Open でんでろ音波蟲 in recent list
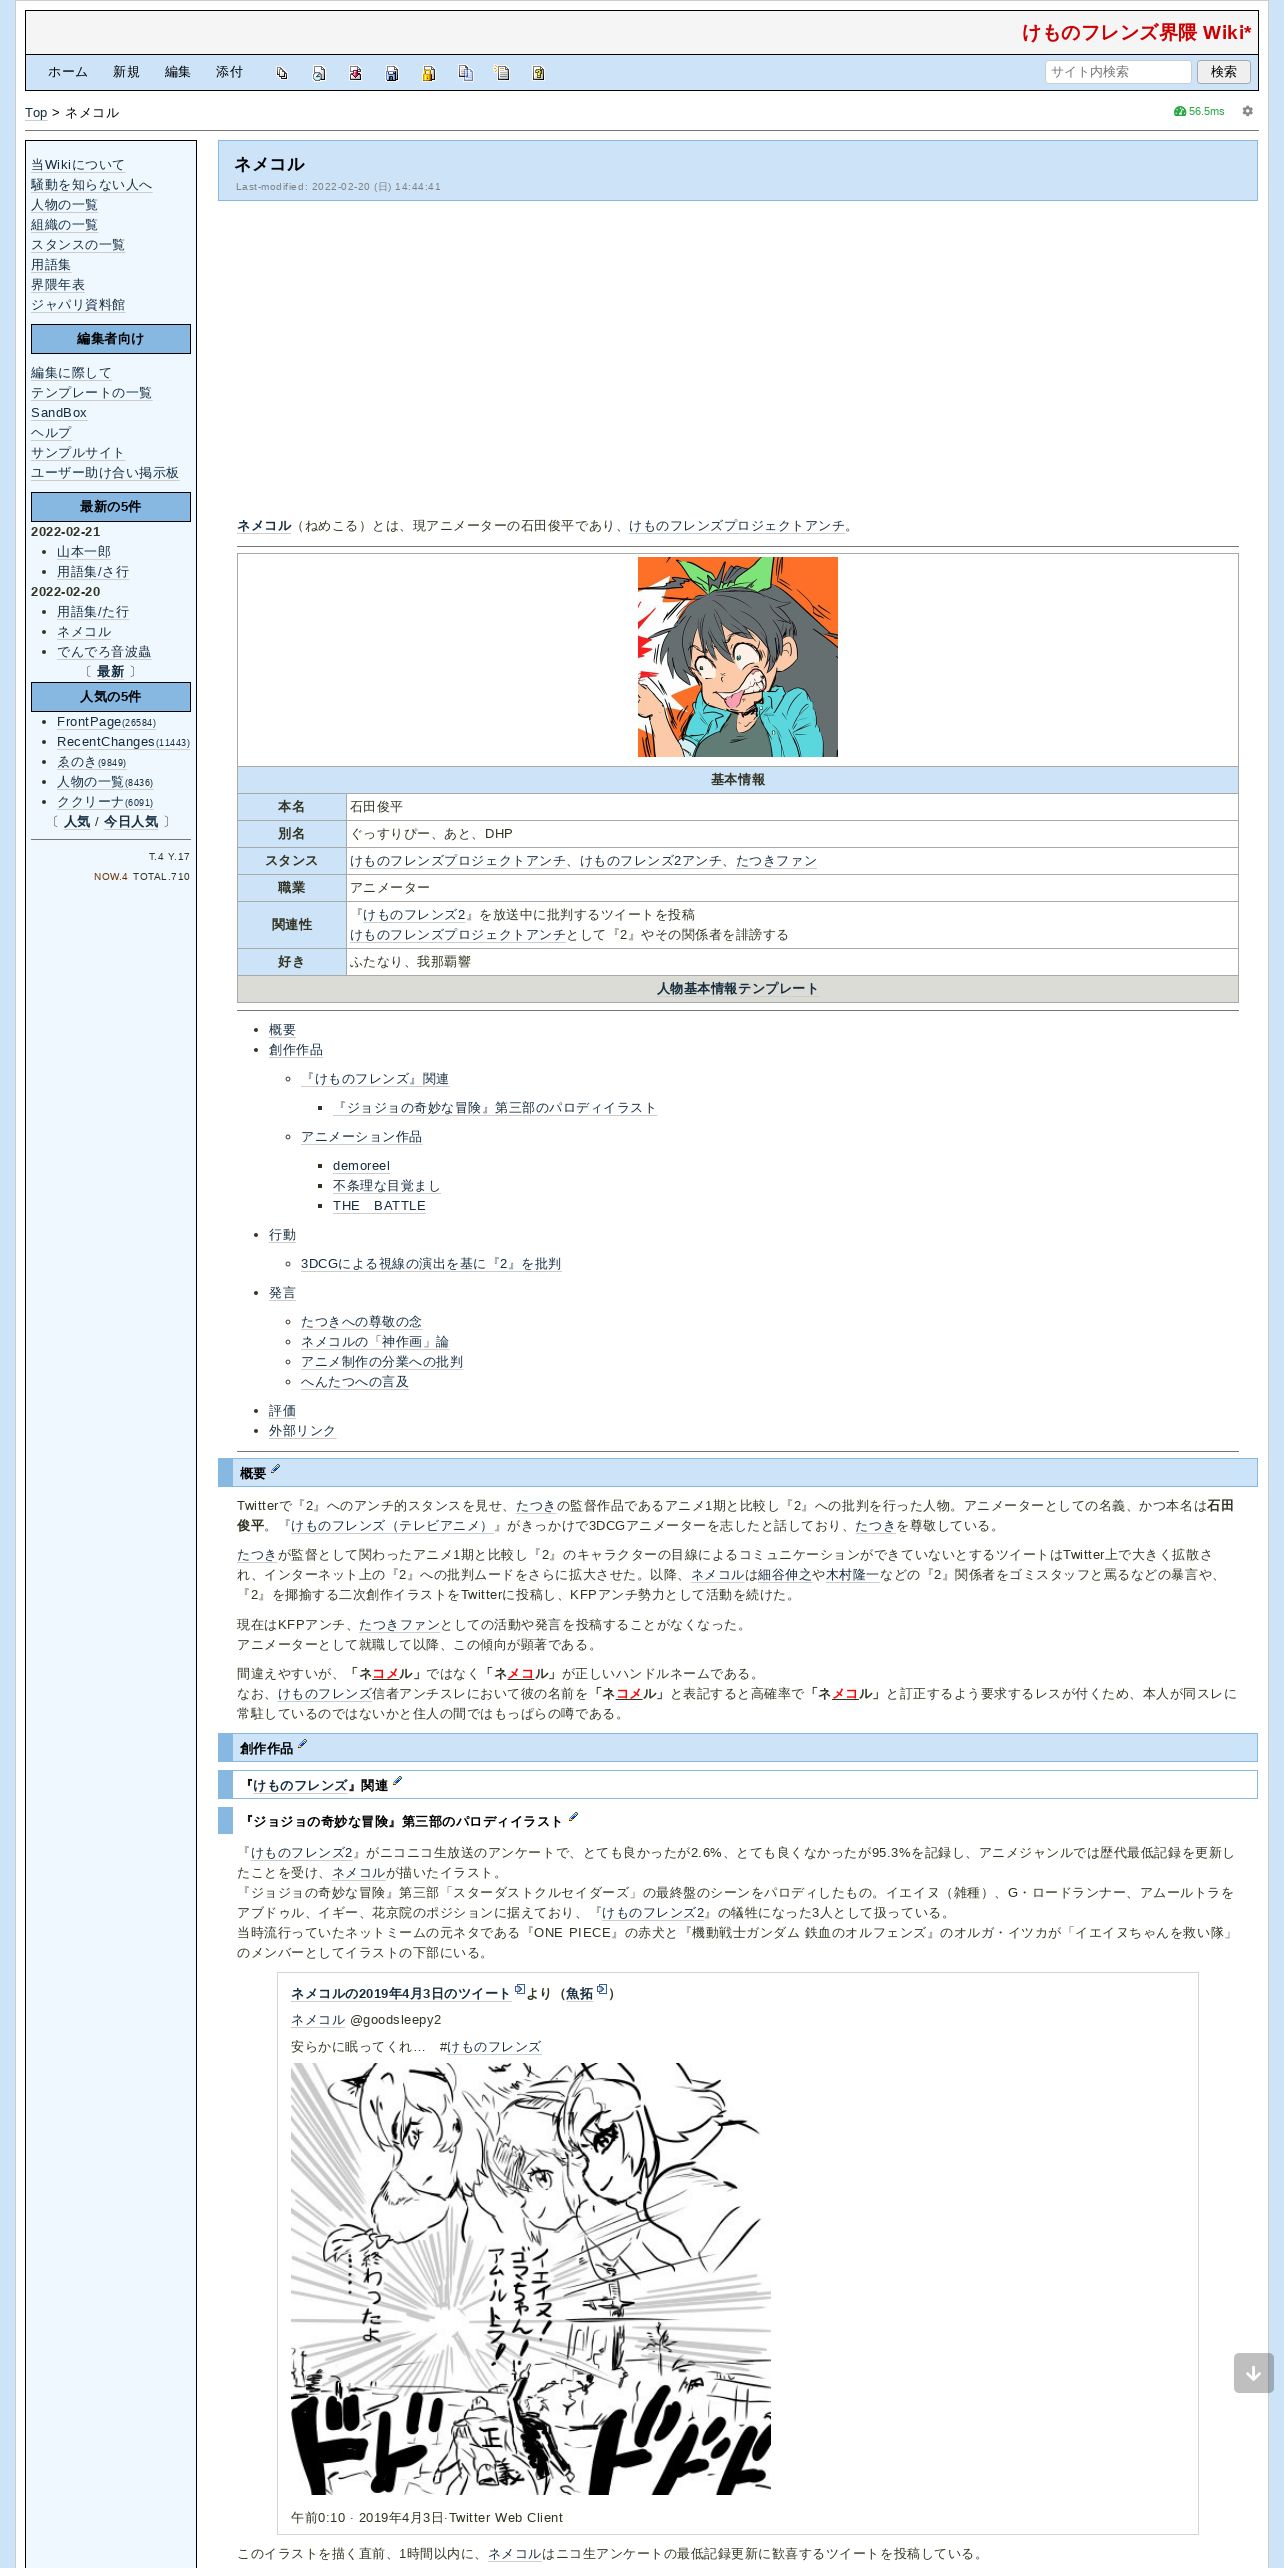 (x=104, y=652)
